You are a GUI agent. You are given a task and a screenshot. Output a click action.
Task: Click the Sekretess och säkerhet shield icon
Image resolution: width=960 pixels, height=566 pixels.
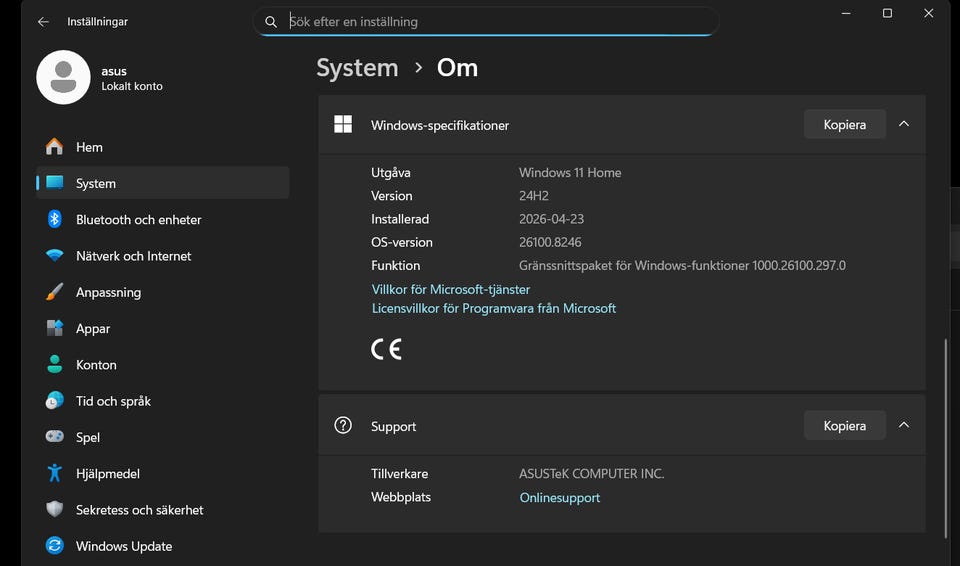[55, 510]
